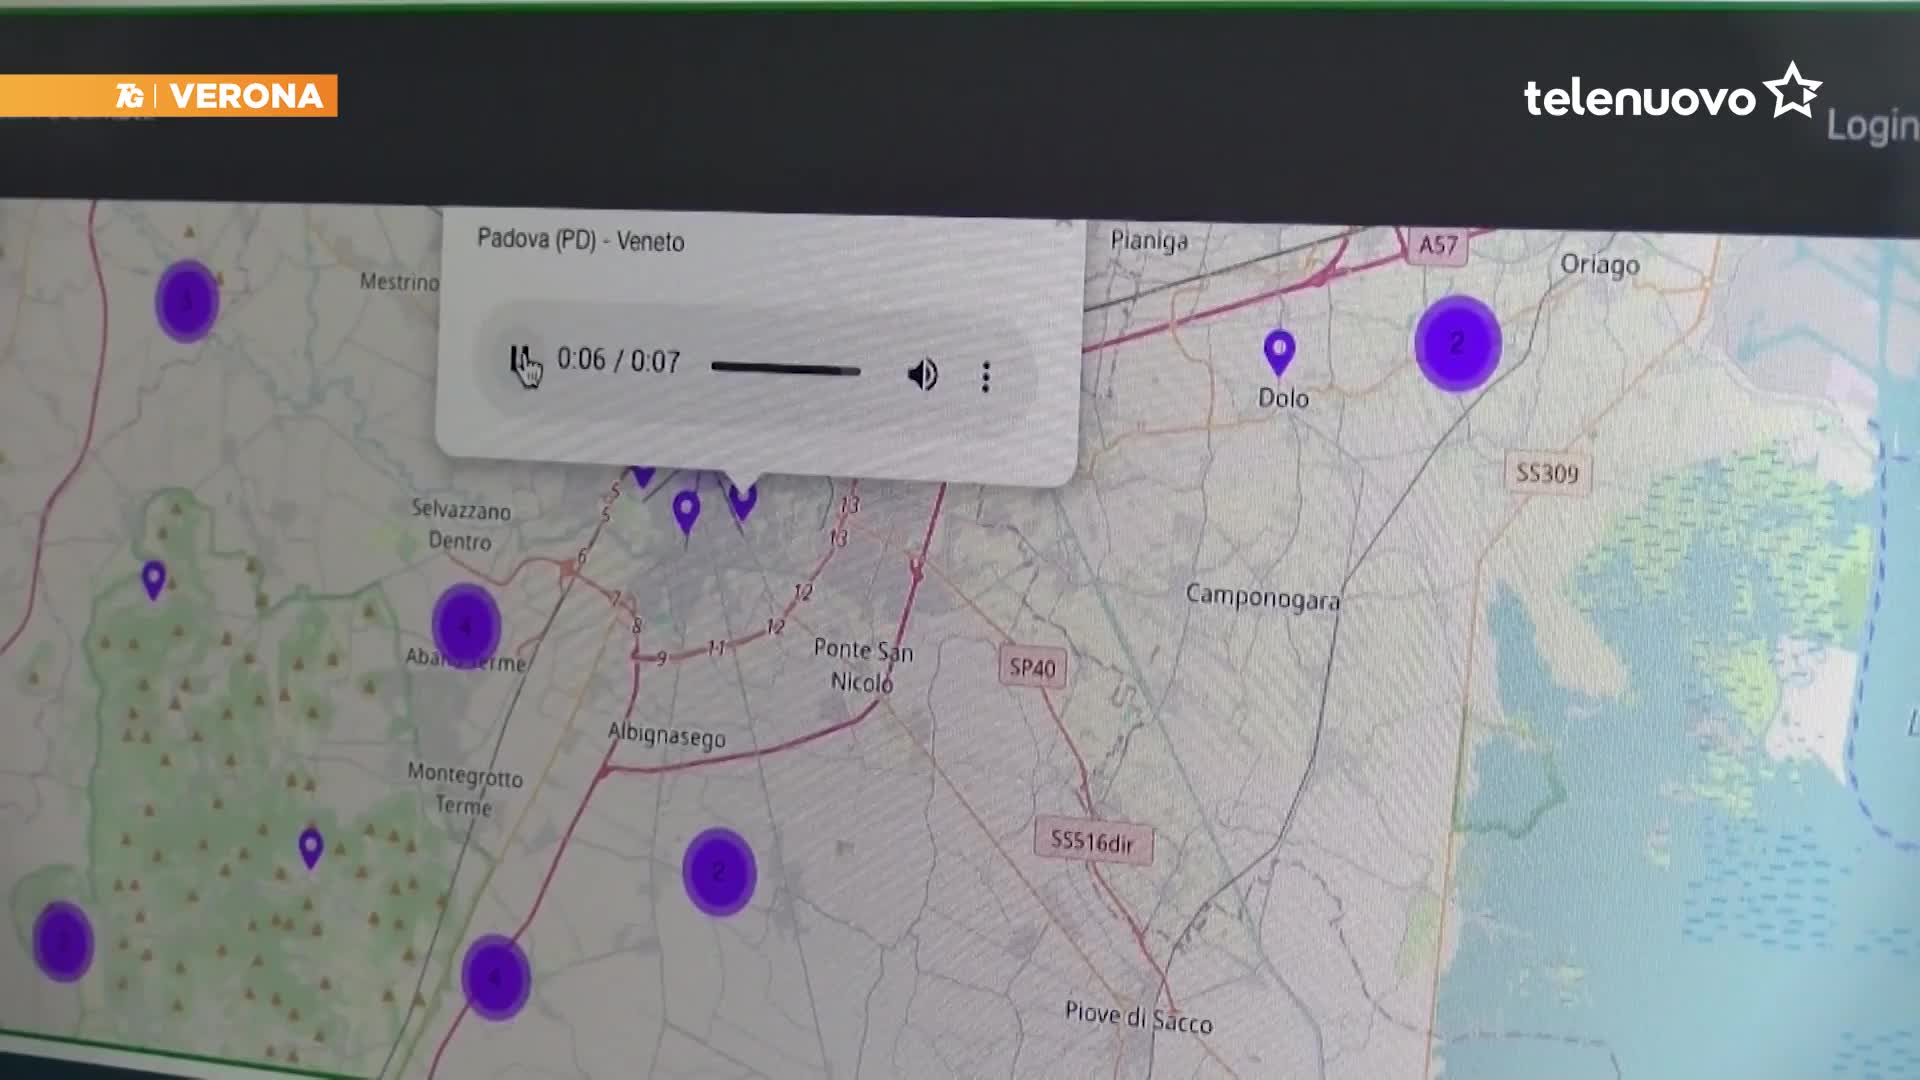The image size is (1920, 1080).
Task: Open the audio player three-dot menu
Action: [986, 377]
